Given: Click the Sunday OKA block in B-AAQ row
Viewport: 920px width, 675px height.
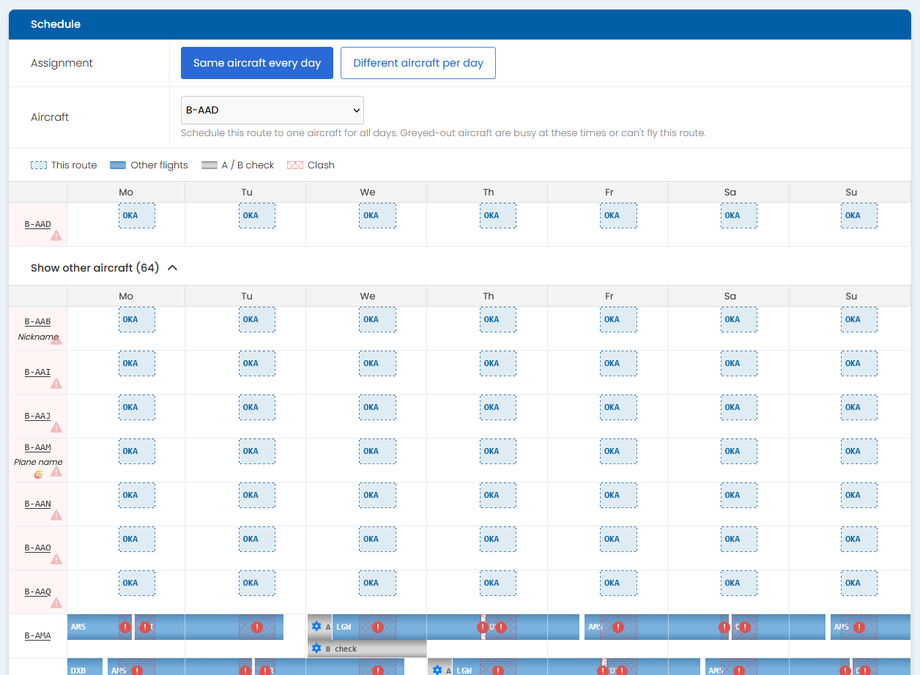Looking at the screenshot, I should coord(859,583).
